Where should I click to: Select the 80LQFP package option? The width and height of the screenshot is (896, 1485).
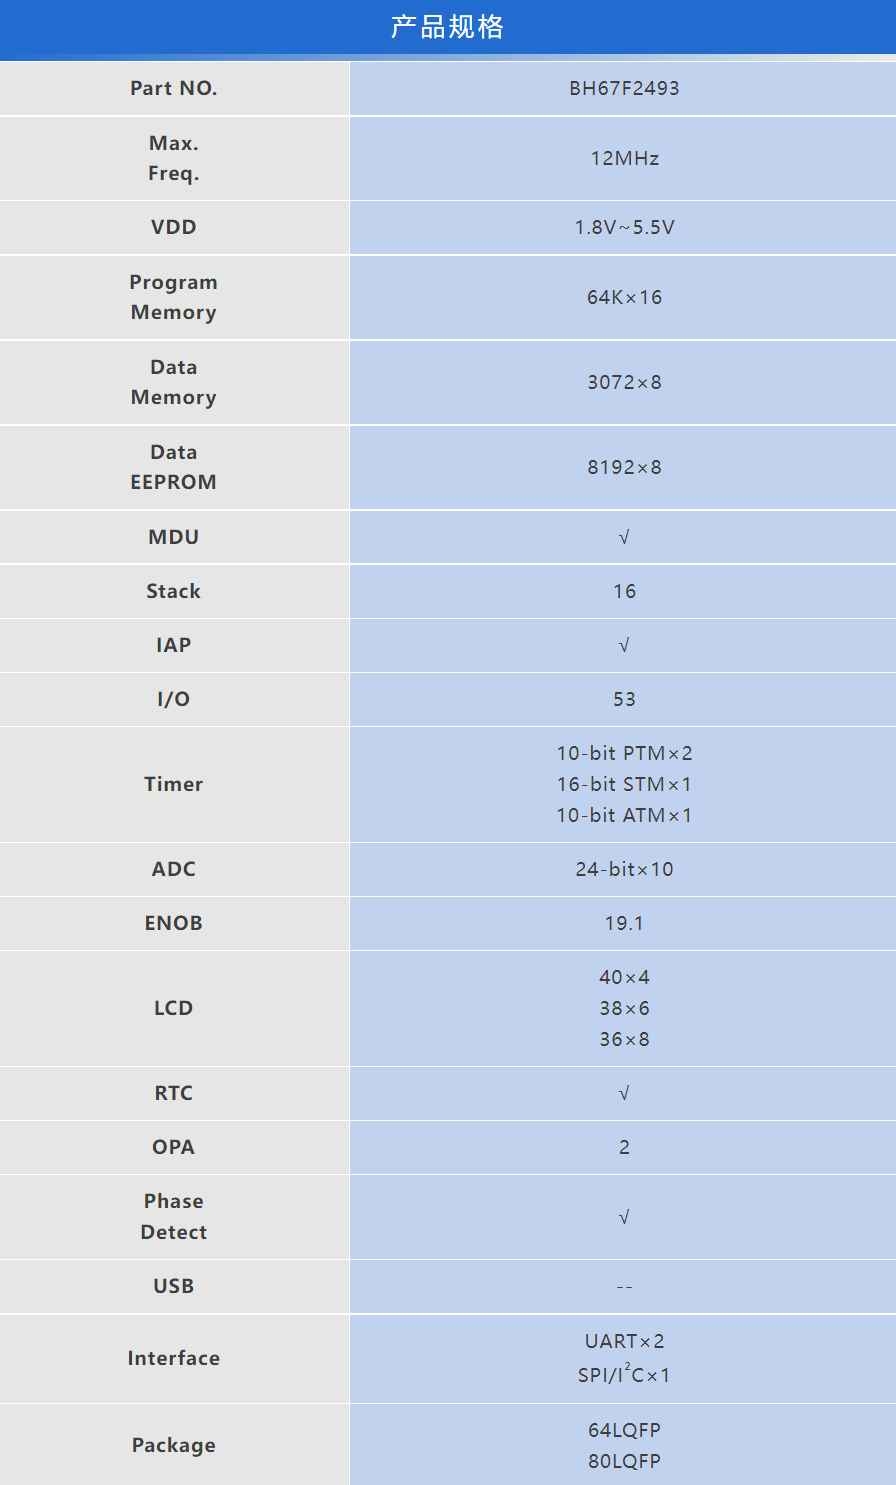[624, 1461]
